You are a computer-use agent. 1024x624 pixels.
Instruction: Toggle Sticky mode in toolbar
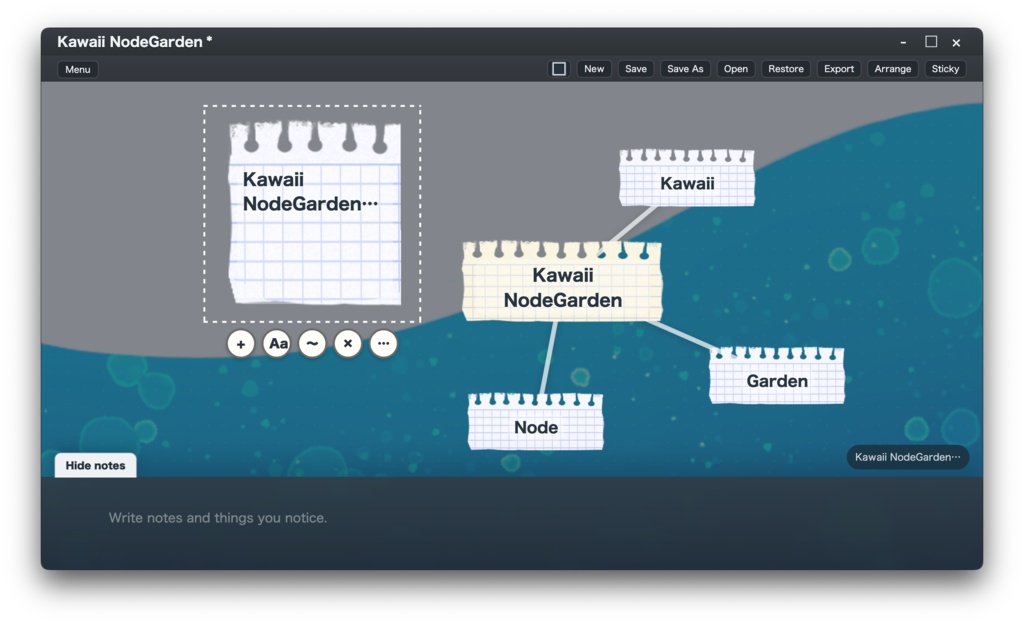[945, 69]
